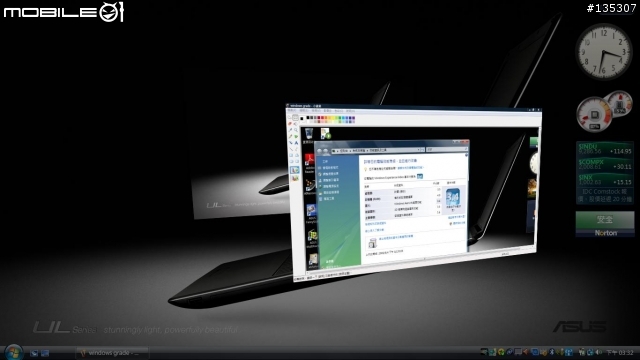This screenshot has width=640, height=360.
Task: Open the first menu in Paint's menu bar
Action: tap(292, 111)
